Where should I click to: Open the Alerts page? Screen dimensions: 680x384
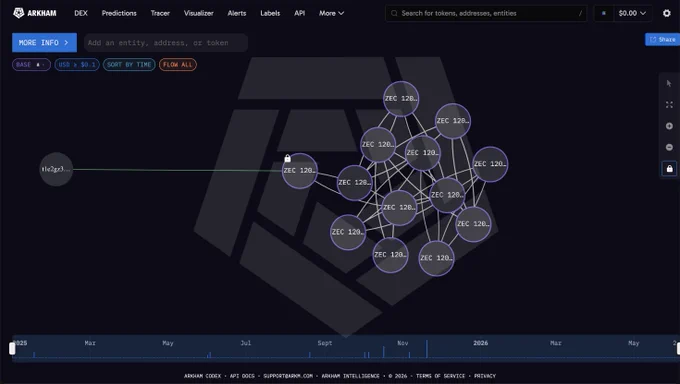[x=237, y=13]
